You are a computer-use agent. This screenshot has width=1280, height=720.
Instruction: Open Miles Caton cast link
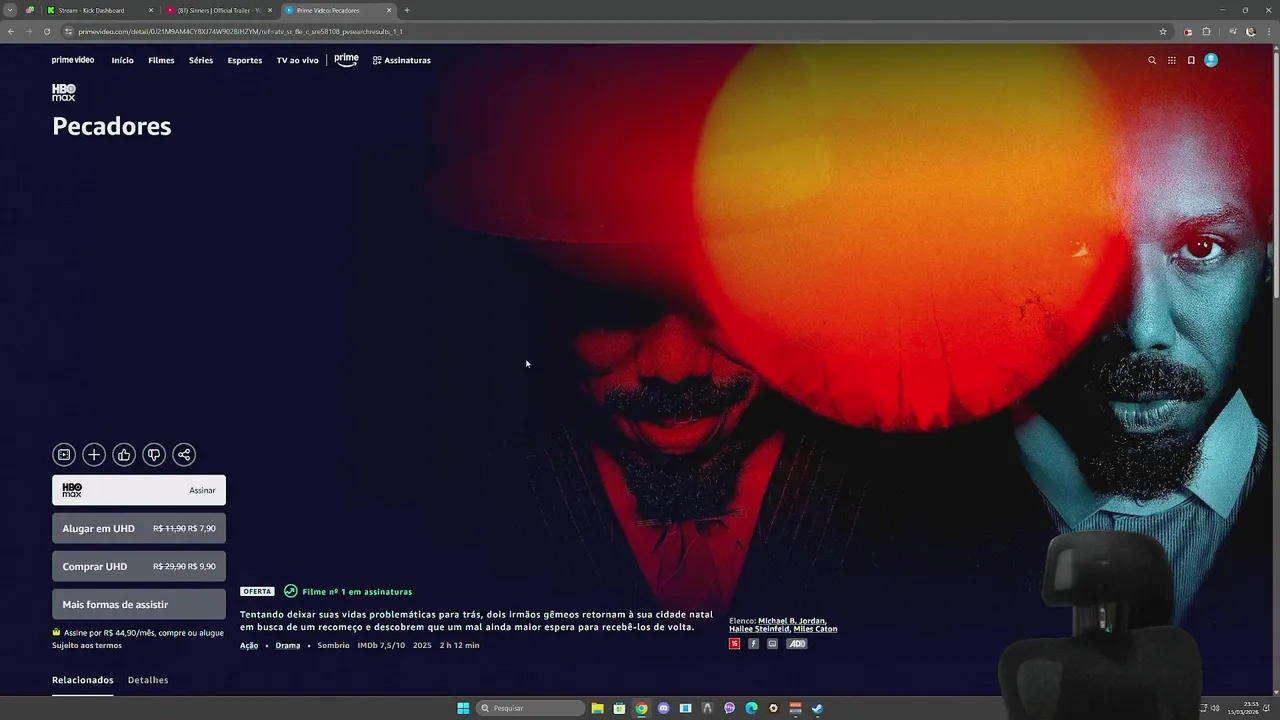tap(816, 629)
